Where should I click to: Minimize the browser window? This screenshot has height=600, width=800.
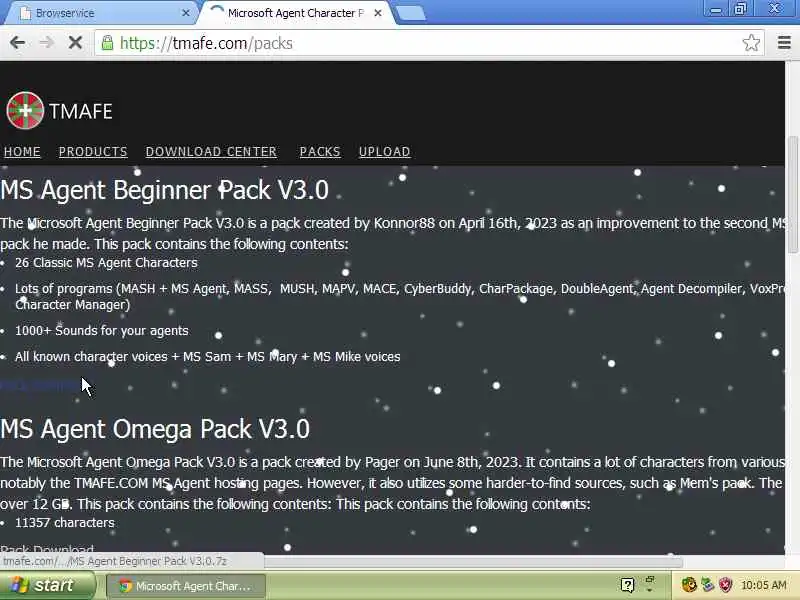(716, 9)
